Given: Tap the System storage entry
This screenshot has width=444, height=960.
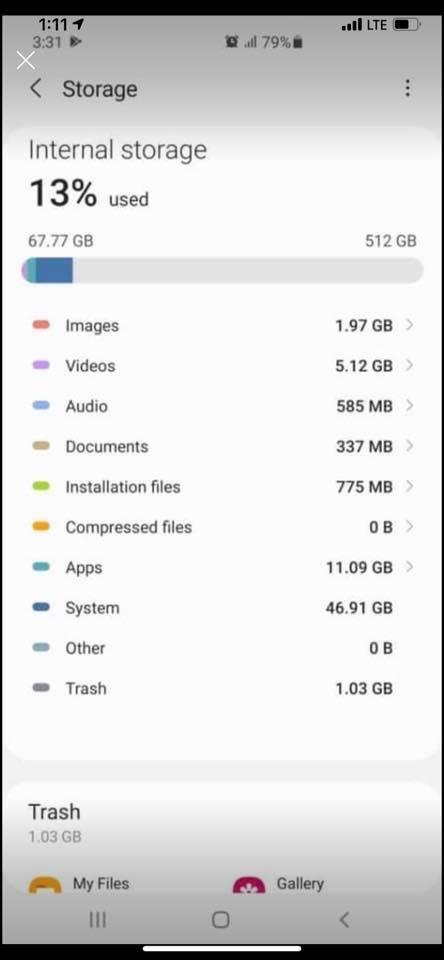Looking at the screenshot, I should click(222, 608).
